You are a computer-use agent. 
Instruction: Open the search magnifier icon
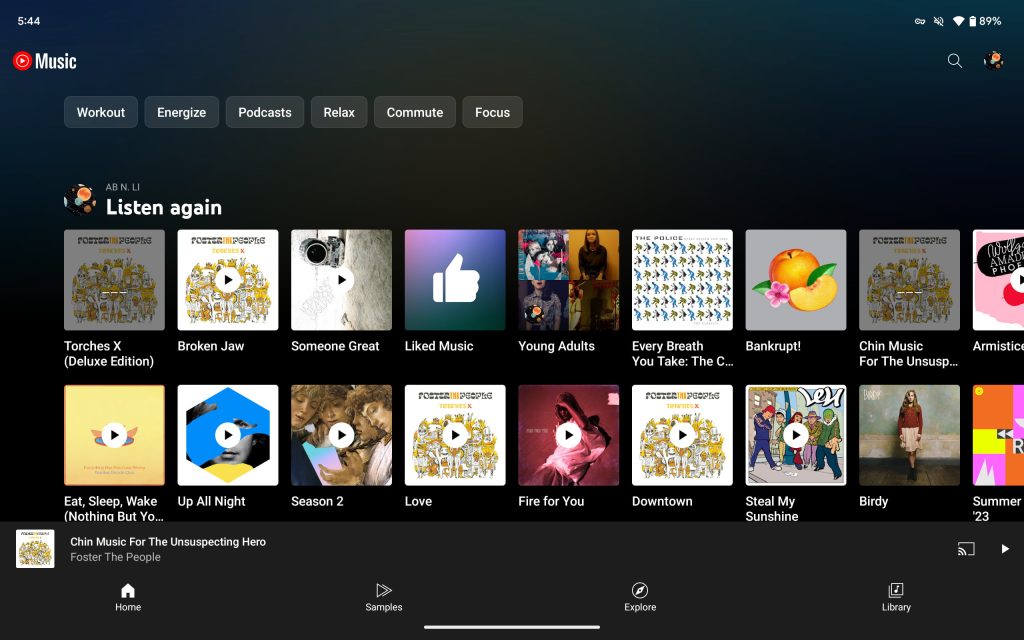pos(954,61)
